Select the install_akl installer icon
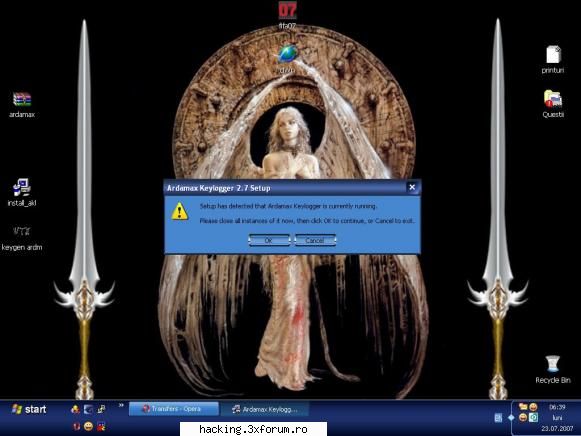581x436 pixels. click(22, 192)
